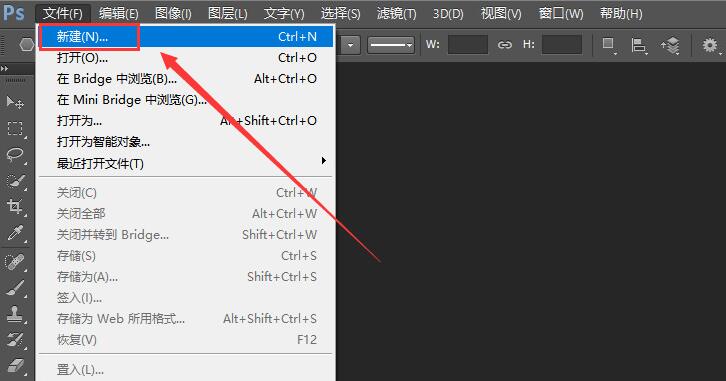The image size is (726, 381).
Task: Select the Quick Selection tool
Action: [x=15, y=181]
